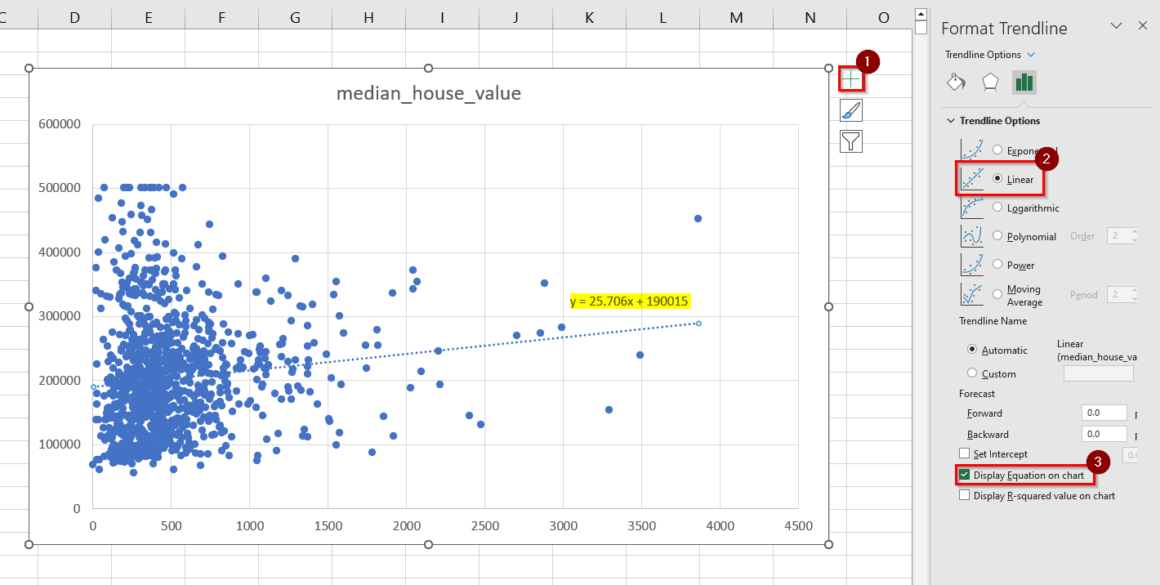Open the Chart Styles brush icon

click(850, 110)
